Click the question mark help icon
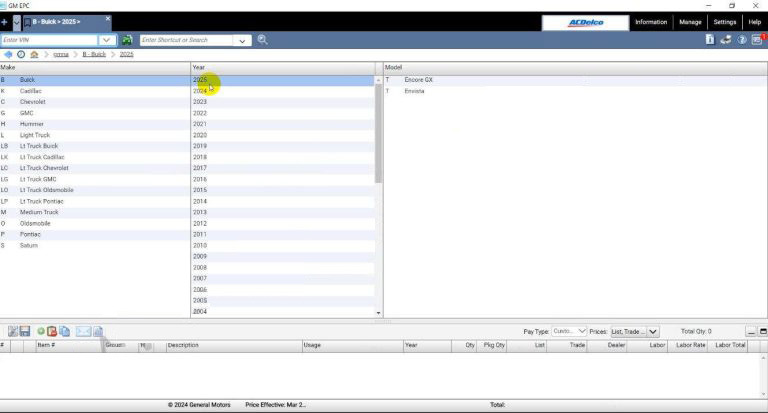Viewport: 768px width, 413px height. point(742,40)
